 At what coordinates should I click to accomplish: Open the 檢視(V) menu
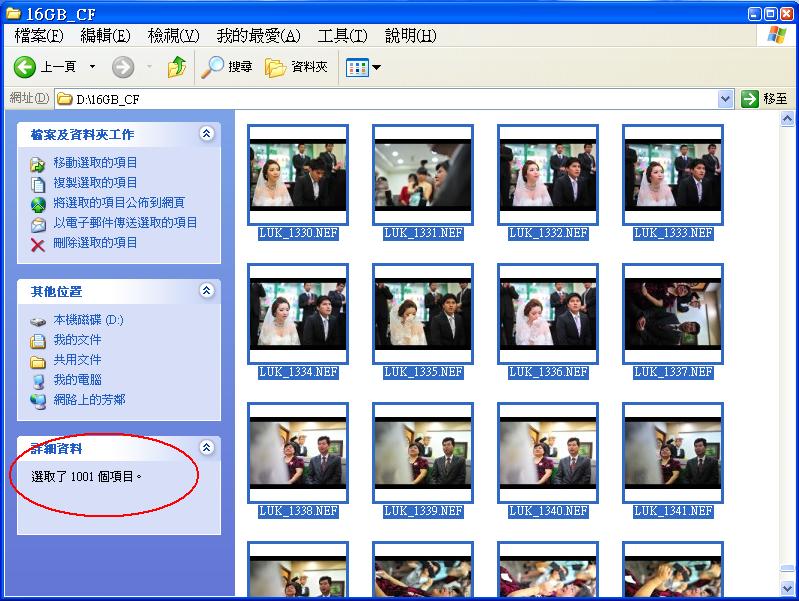(x=173, y=36)
